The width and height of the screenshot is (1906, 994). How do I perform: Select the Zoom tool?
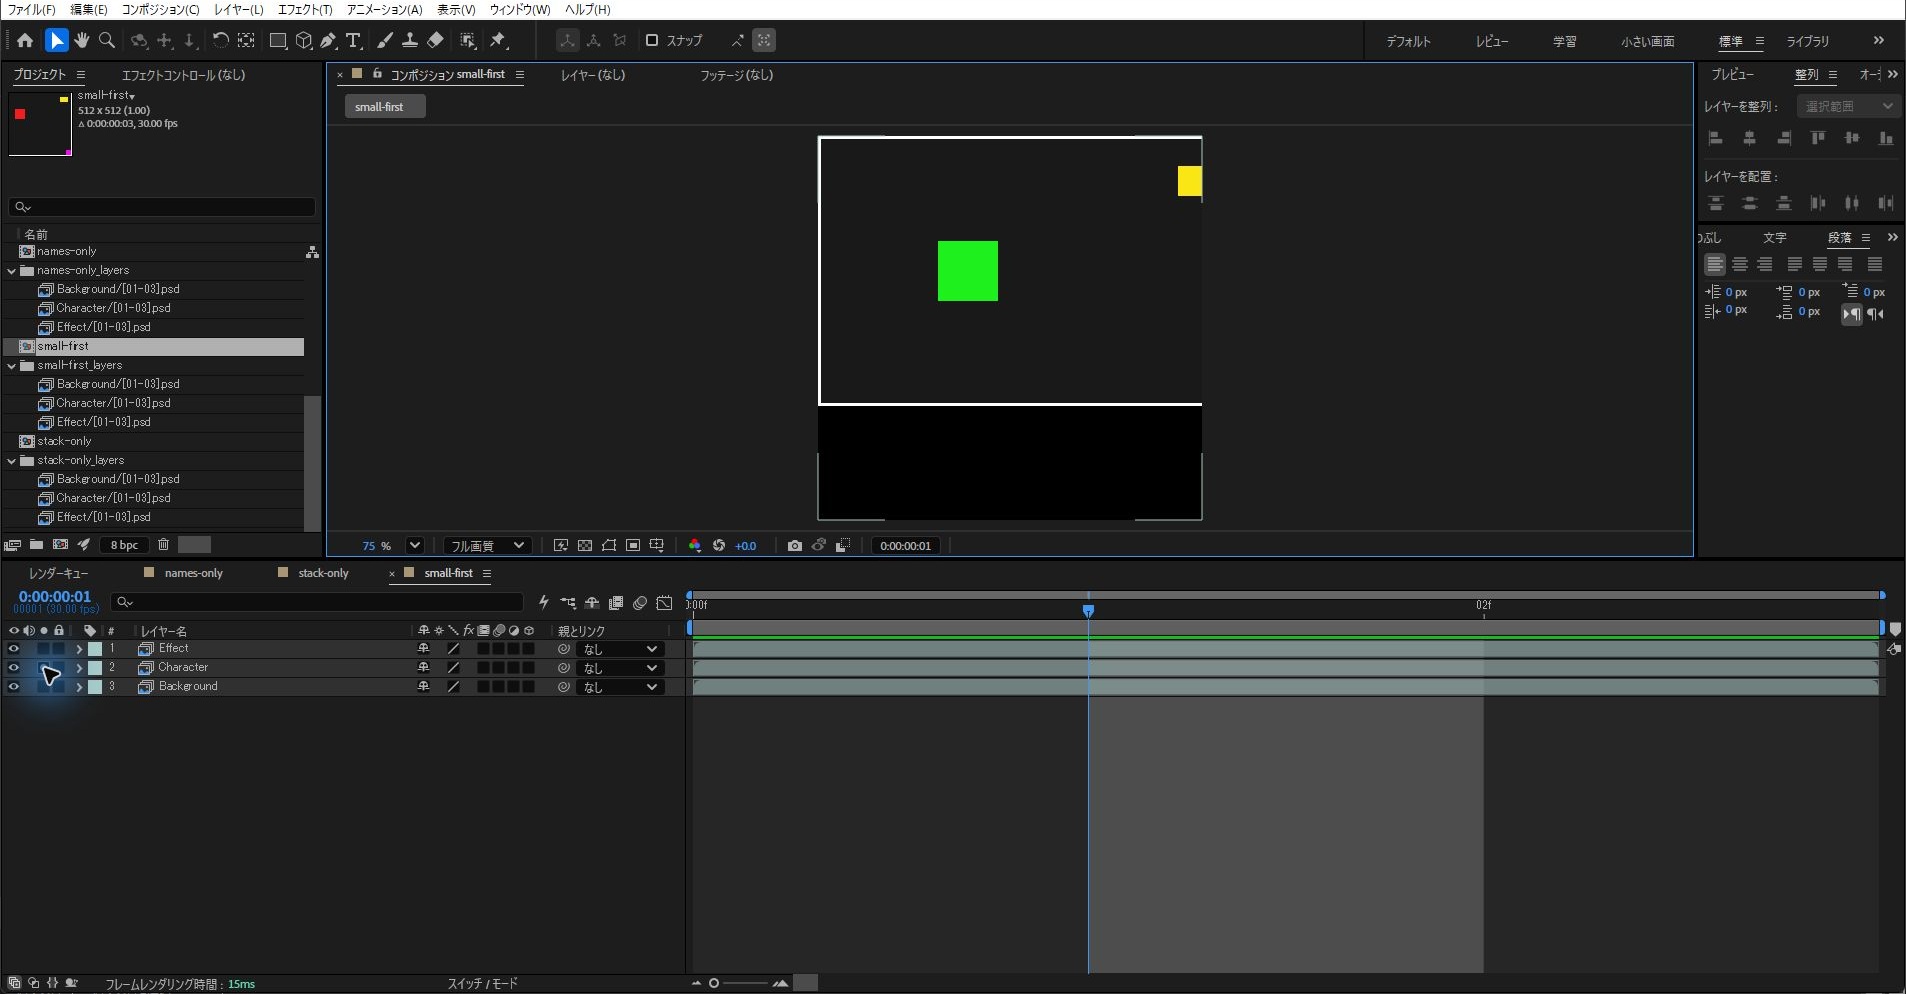107,41
